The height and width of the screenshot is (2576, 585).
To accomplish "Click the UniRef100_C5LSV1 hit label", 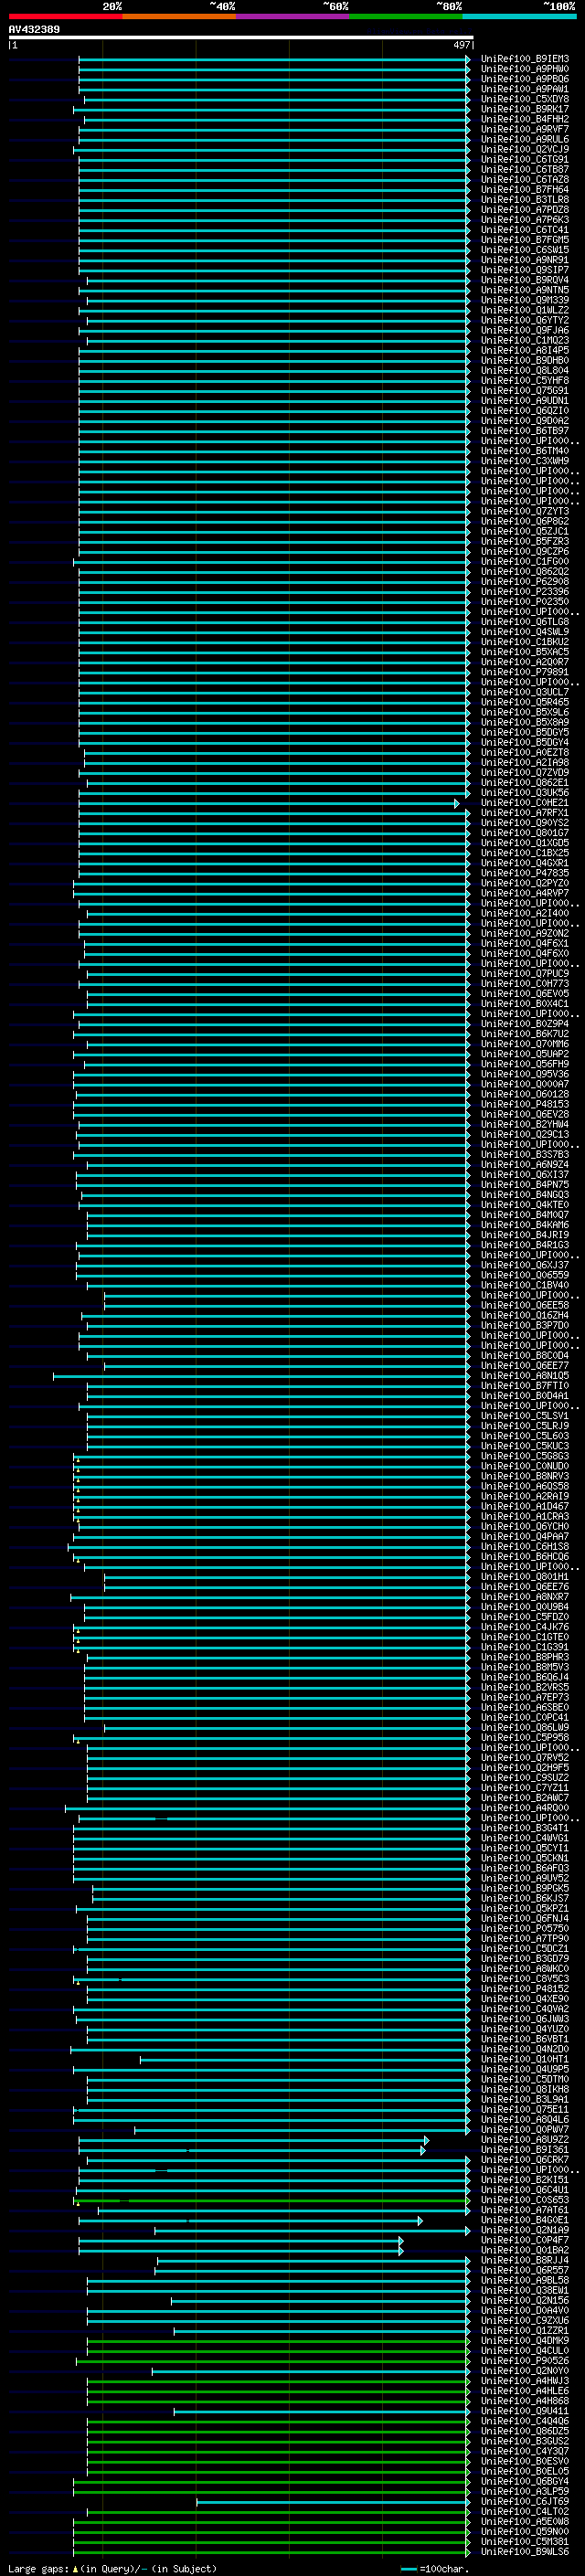I will click(x=524, y=1416).
